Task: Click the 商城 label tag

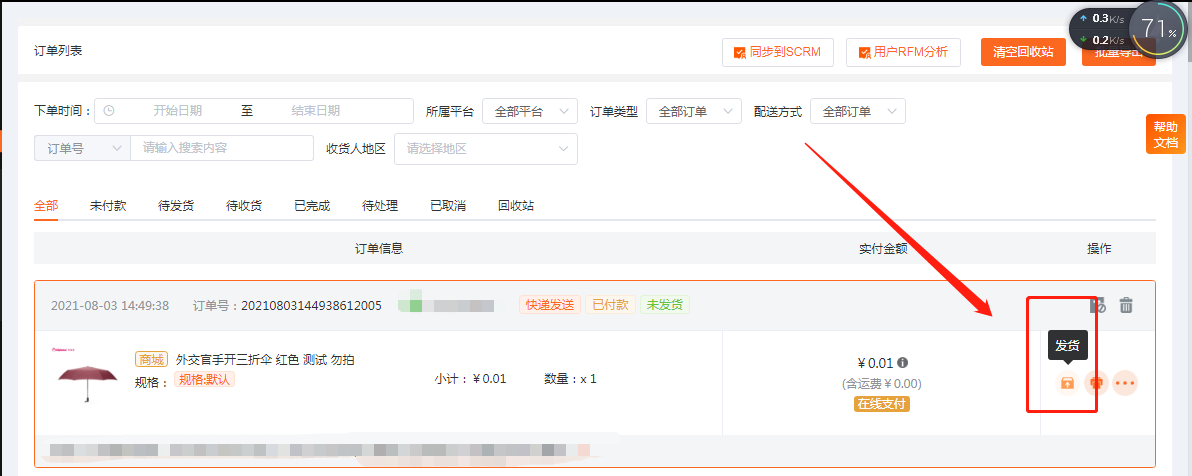Action: pyautogui.click(x=152, y=360)
